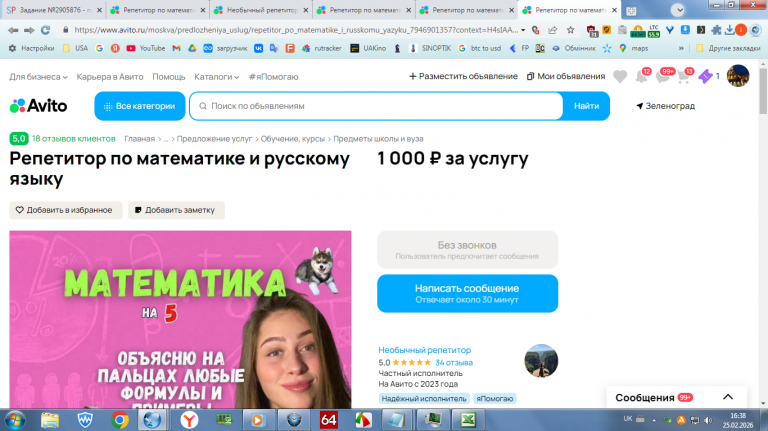768x431 pixels.
Task: Show hidden tray icons arrow
Action: [654, 420]
